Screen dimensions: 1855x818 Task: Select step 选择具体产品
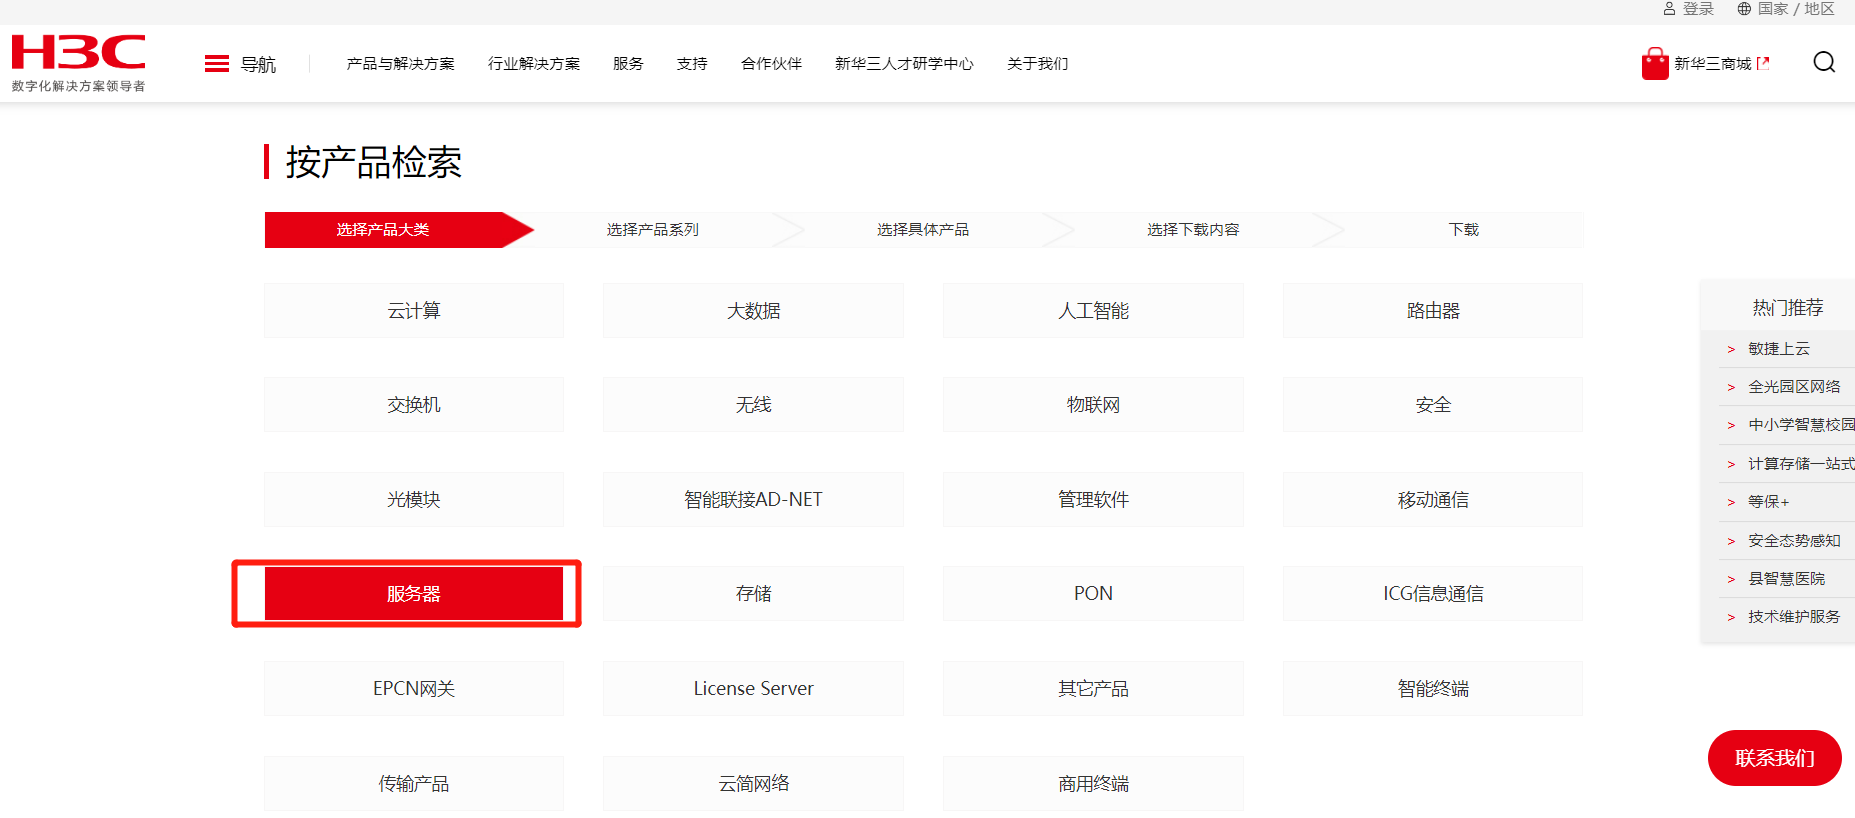(923, 230)
